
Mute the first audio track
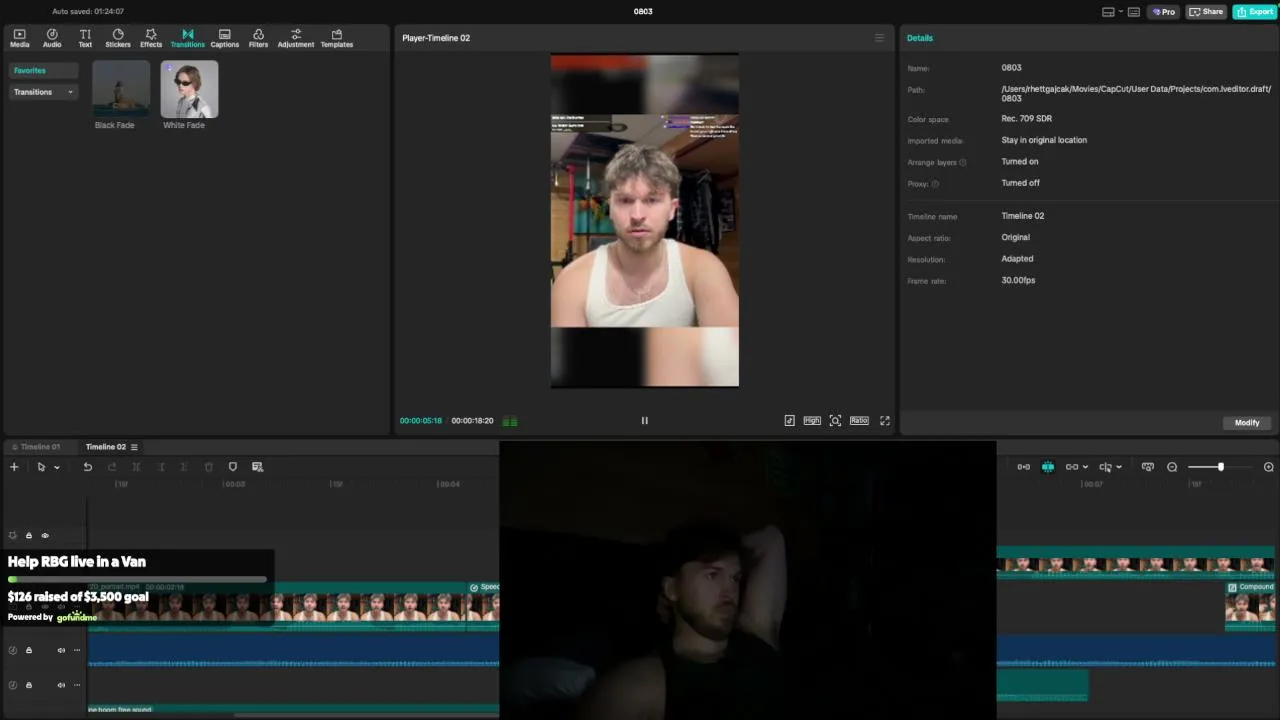[61, 650]
